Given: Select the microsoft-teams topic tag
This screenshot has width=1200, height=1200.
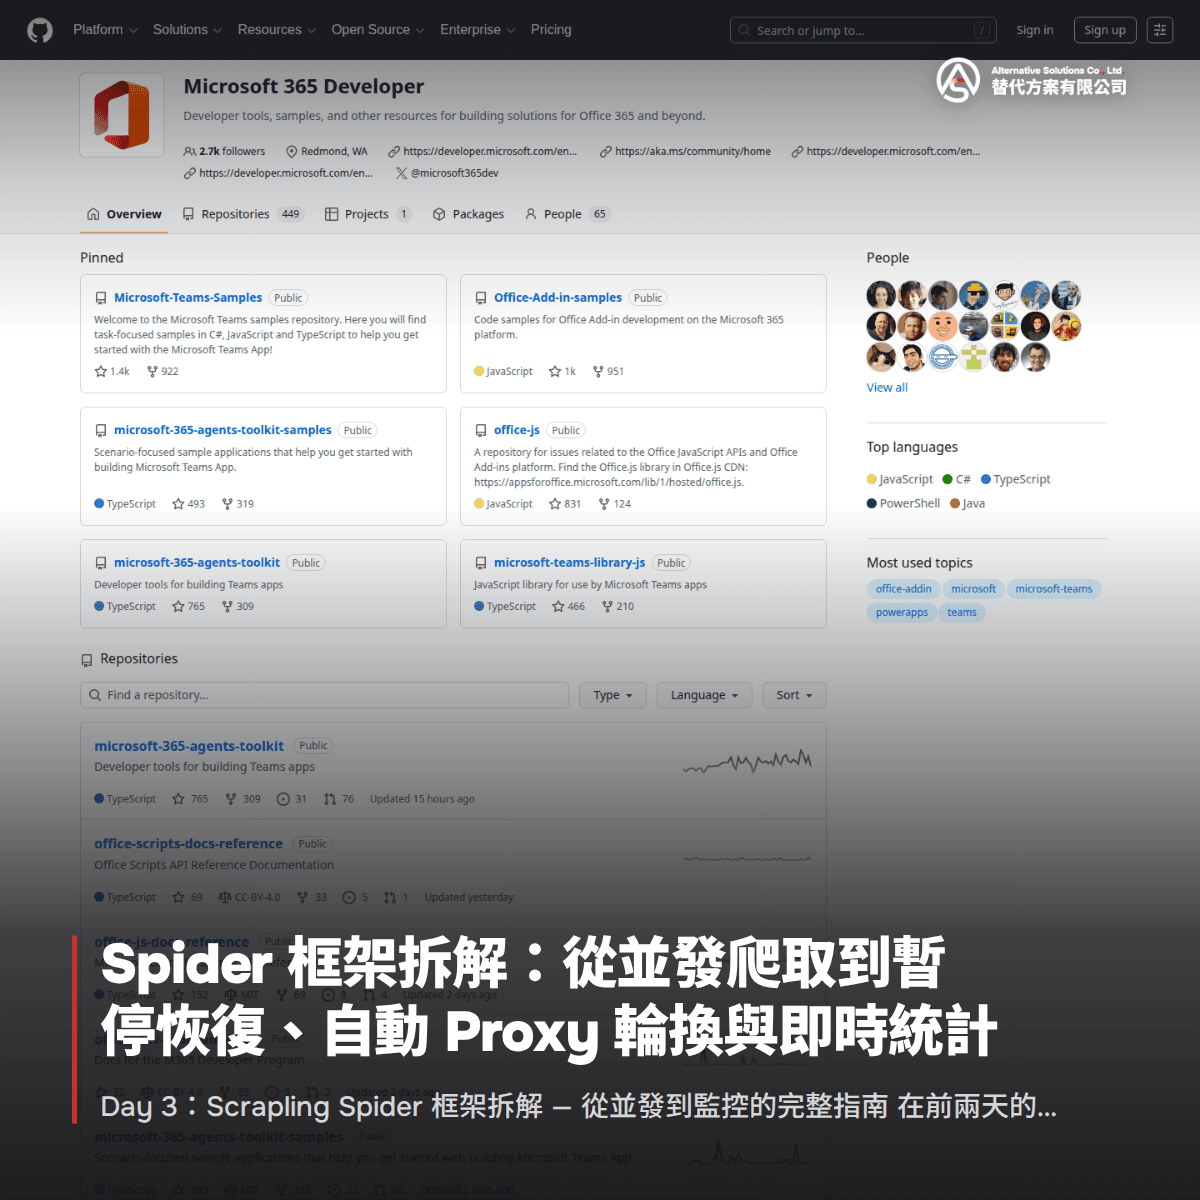Looking at the screenshot, I should [x=1054, y=589].
